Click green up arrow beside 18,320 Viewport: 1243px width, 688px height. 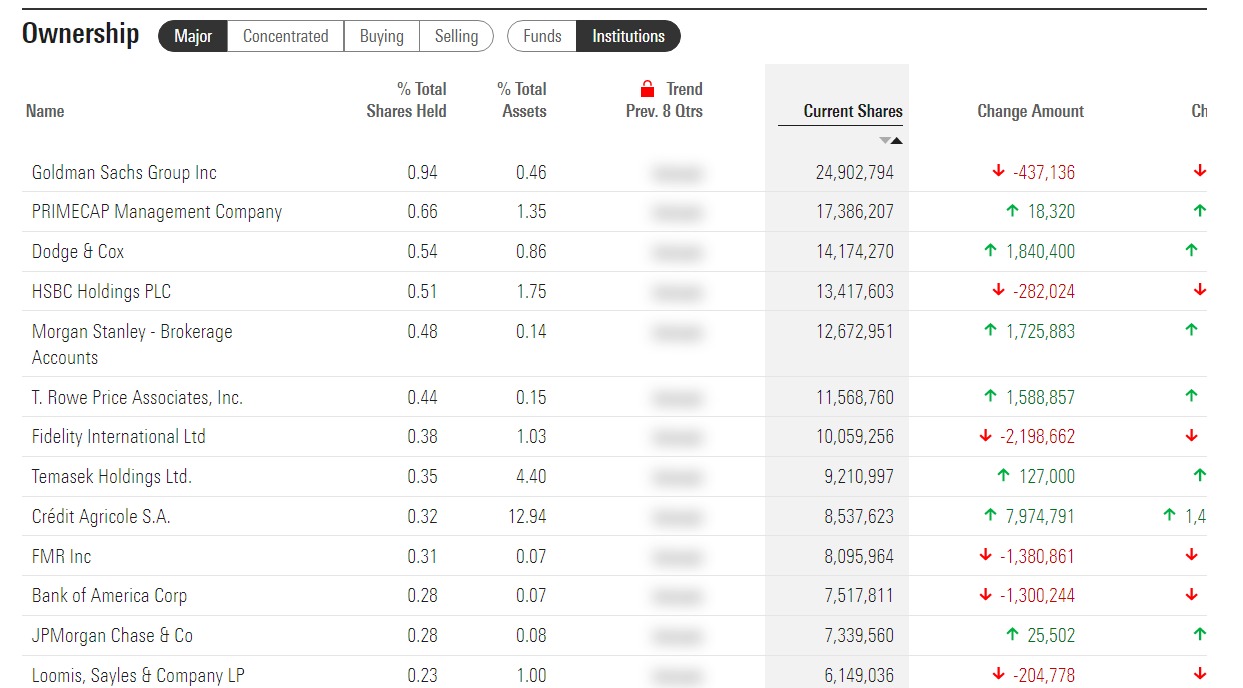tap(1012, 211)
